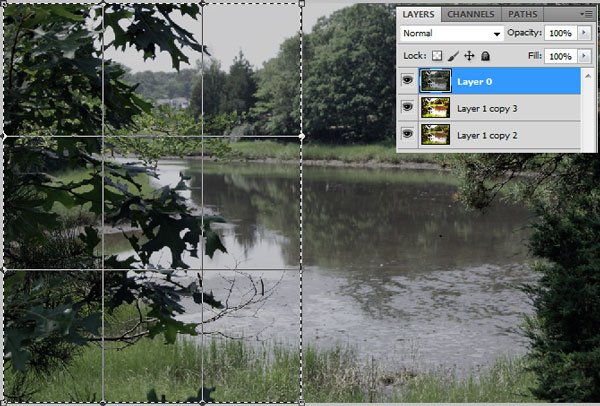Switch to the Channels tab
This screenshot has height=406, width=600.
471,15
